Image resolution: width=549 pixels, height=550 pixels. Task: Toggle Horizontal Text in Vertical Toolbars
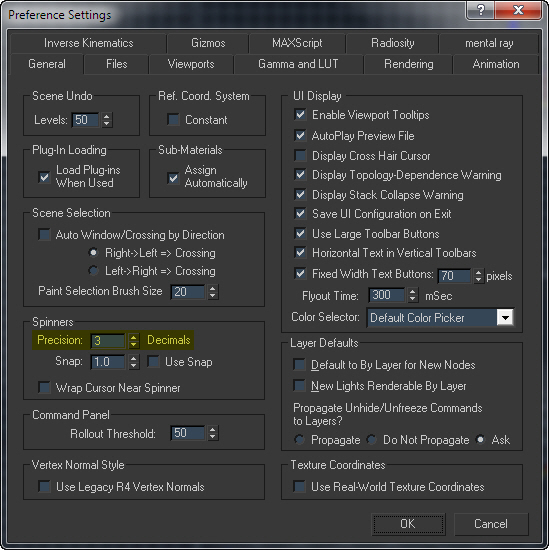300,253
